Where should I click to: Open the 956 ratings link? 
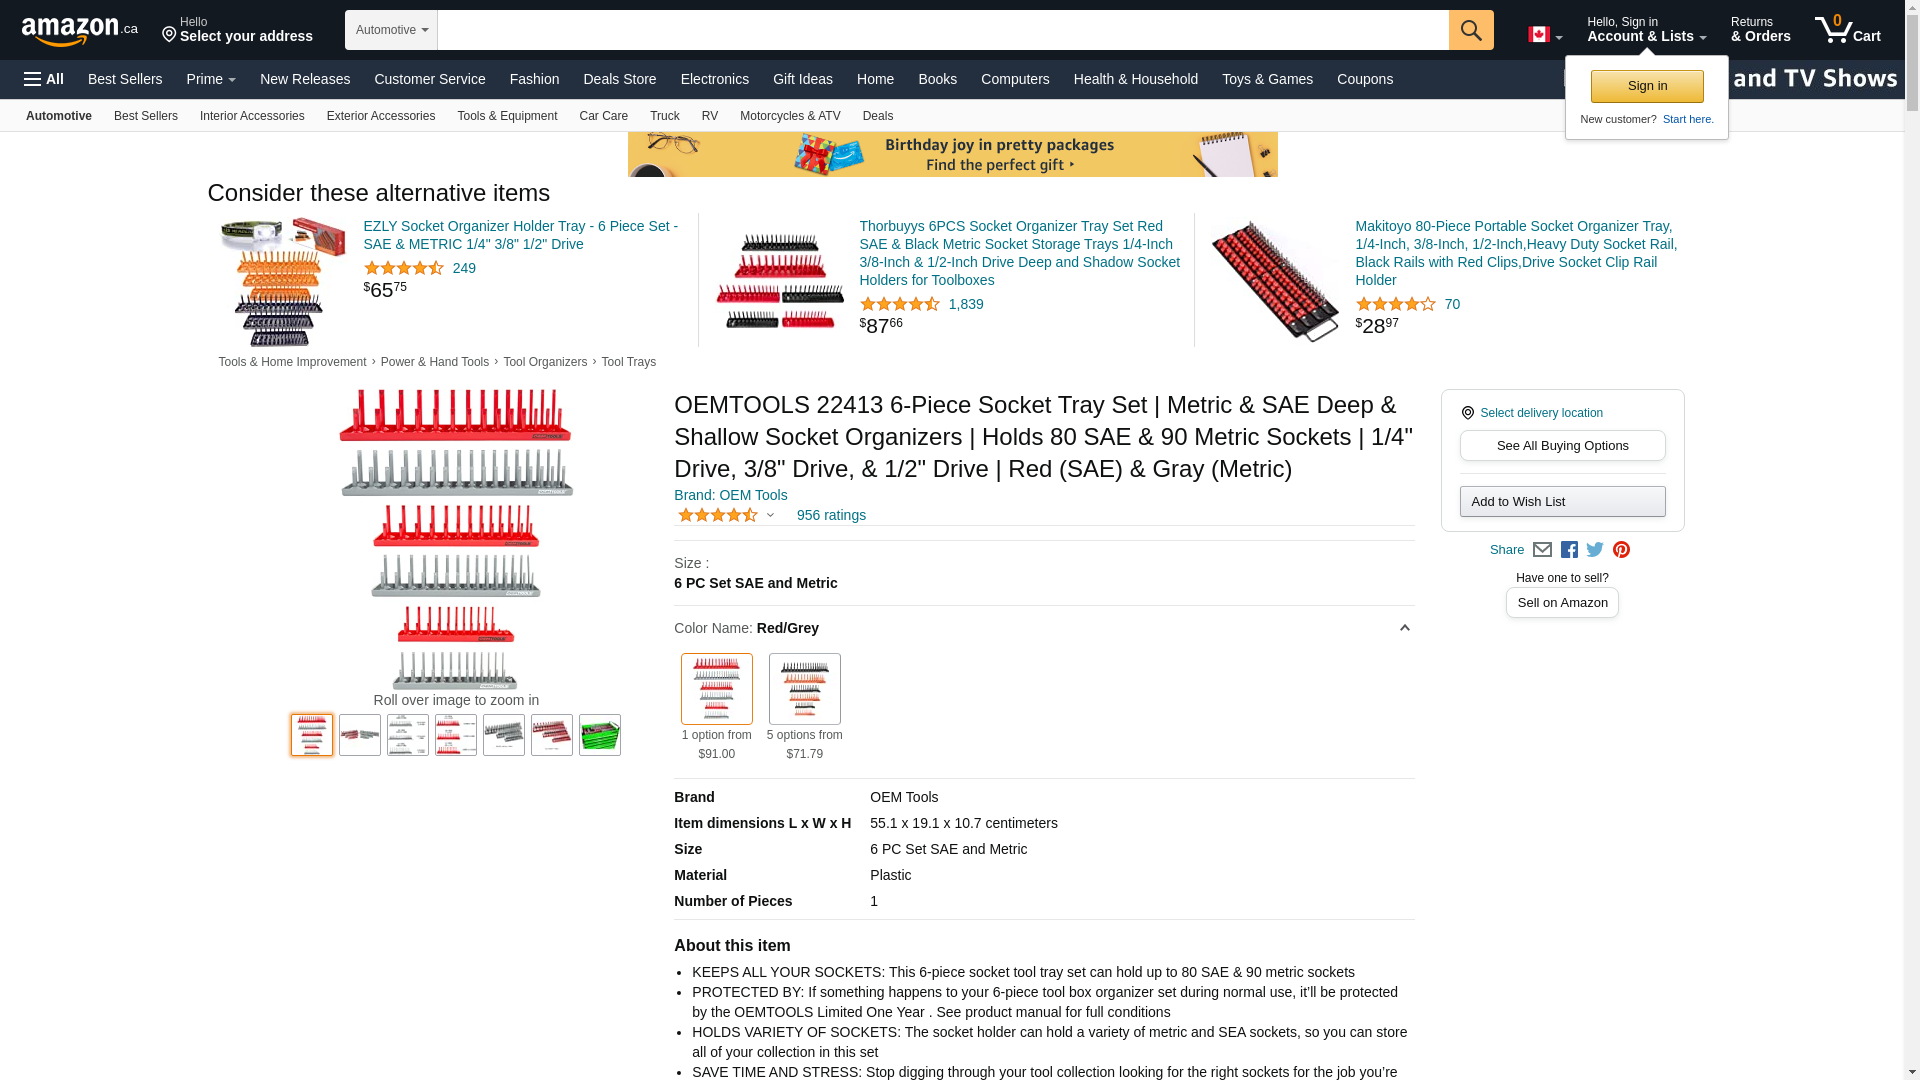tap(831, 515)
